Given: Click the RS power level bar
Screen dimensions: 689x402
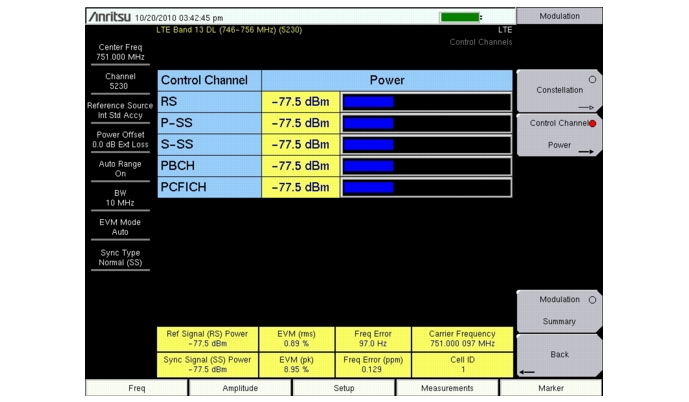Looking at the screenshot, I should 426,102.
